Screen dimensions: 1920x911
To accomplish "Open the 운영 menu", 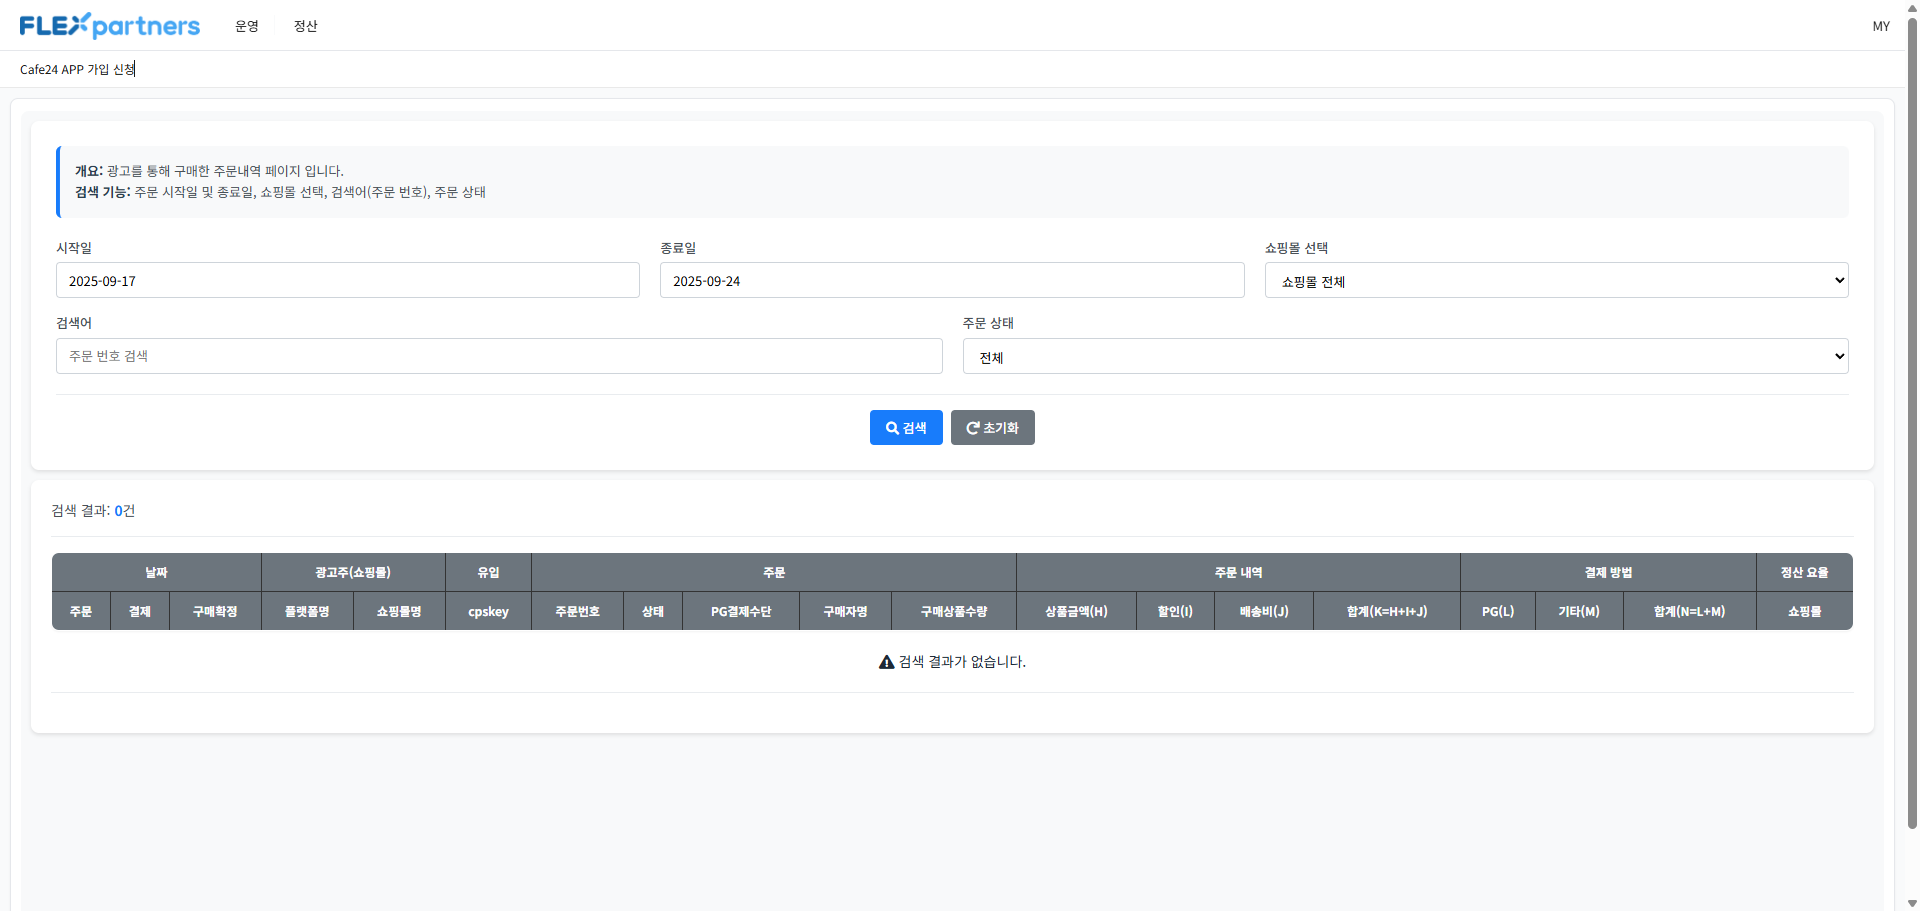I will 247,26.
